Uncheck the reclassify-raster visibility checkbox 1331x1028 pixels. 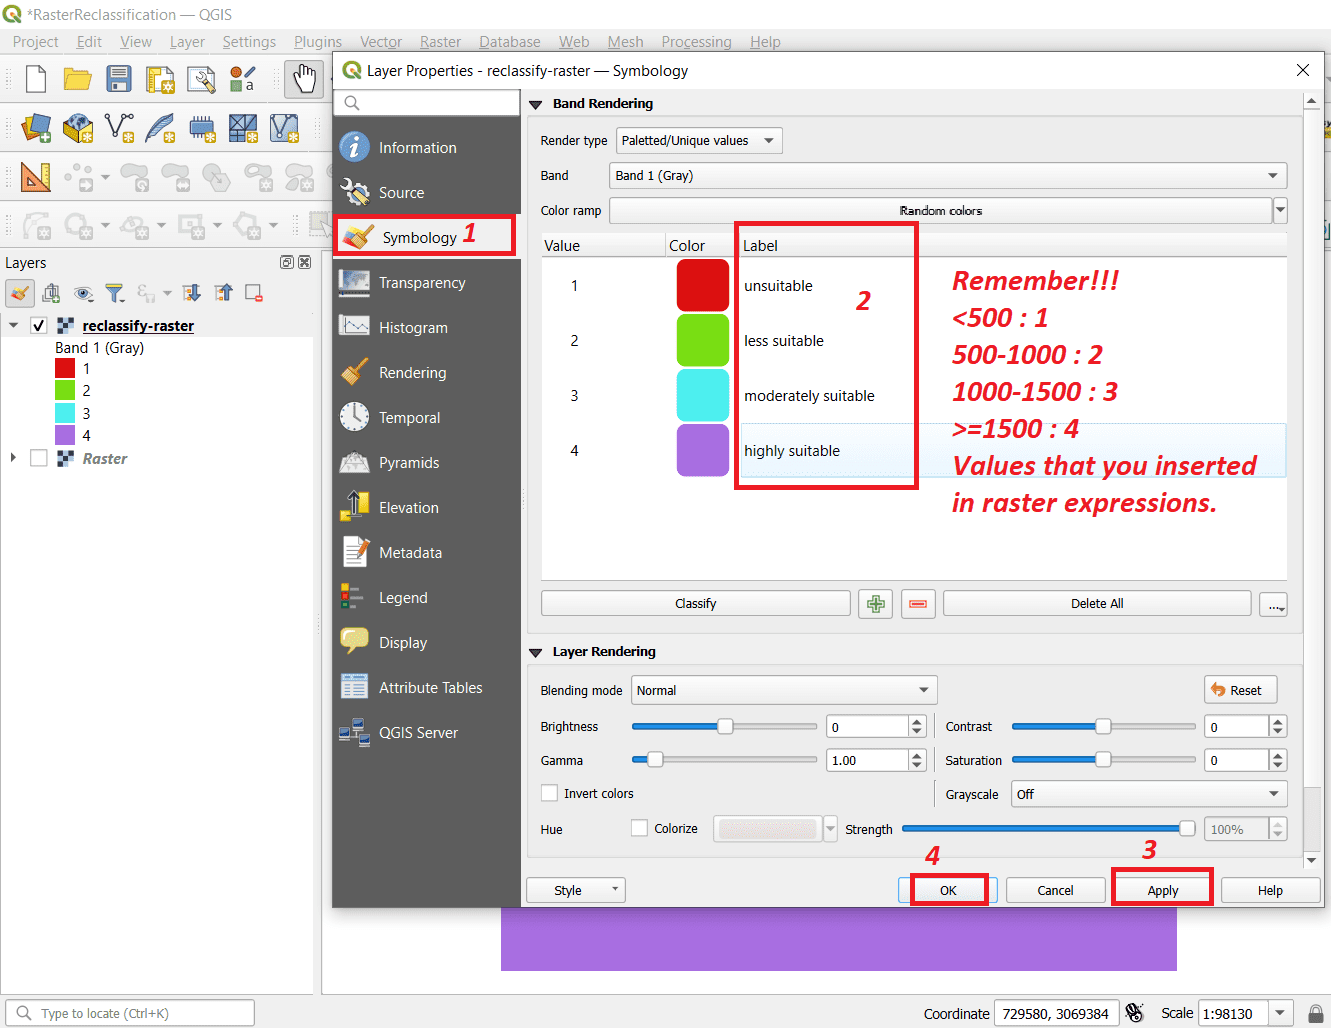[x=40, y=325]
